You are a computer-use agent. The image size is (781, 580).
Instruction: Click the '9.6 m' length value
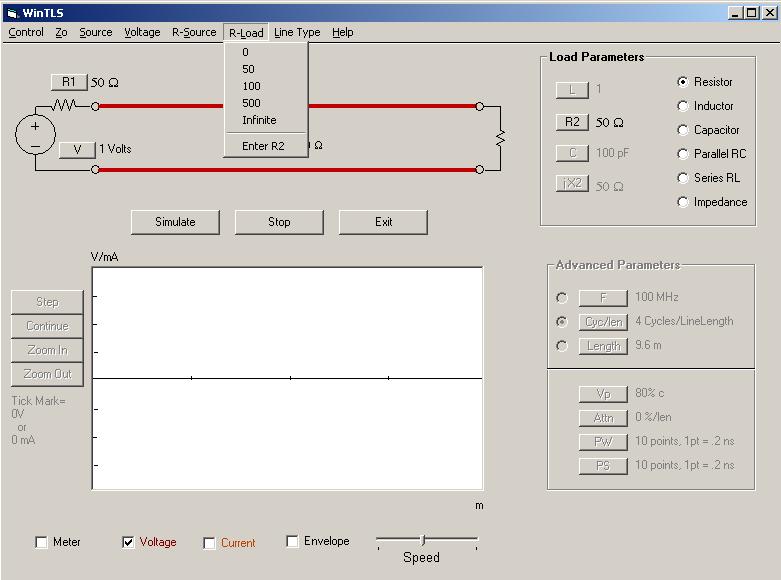[x=648, y=345]
